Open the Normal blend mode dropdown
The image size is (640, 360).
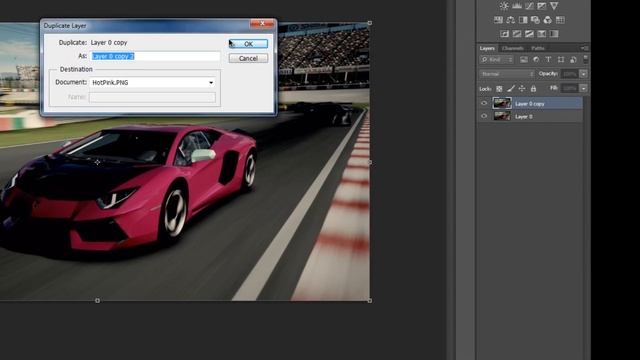[x=507, y=74]
